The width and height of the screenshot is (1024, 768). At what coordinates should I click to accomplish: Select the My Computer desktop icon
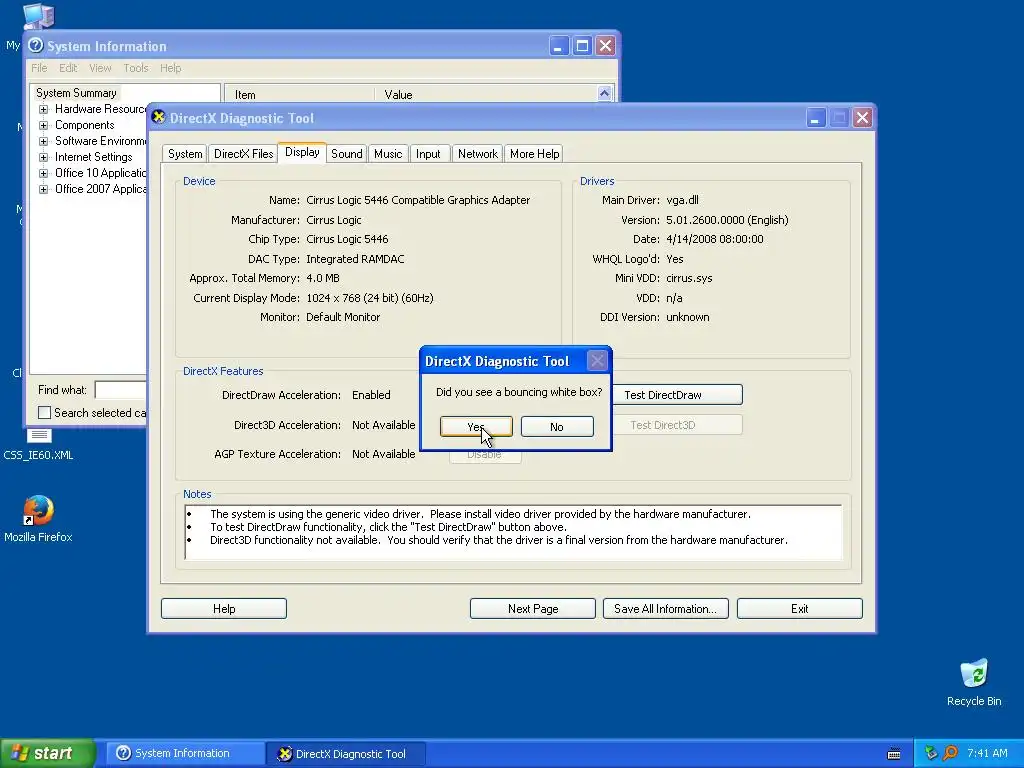(x=38, y=16)
